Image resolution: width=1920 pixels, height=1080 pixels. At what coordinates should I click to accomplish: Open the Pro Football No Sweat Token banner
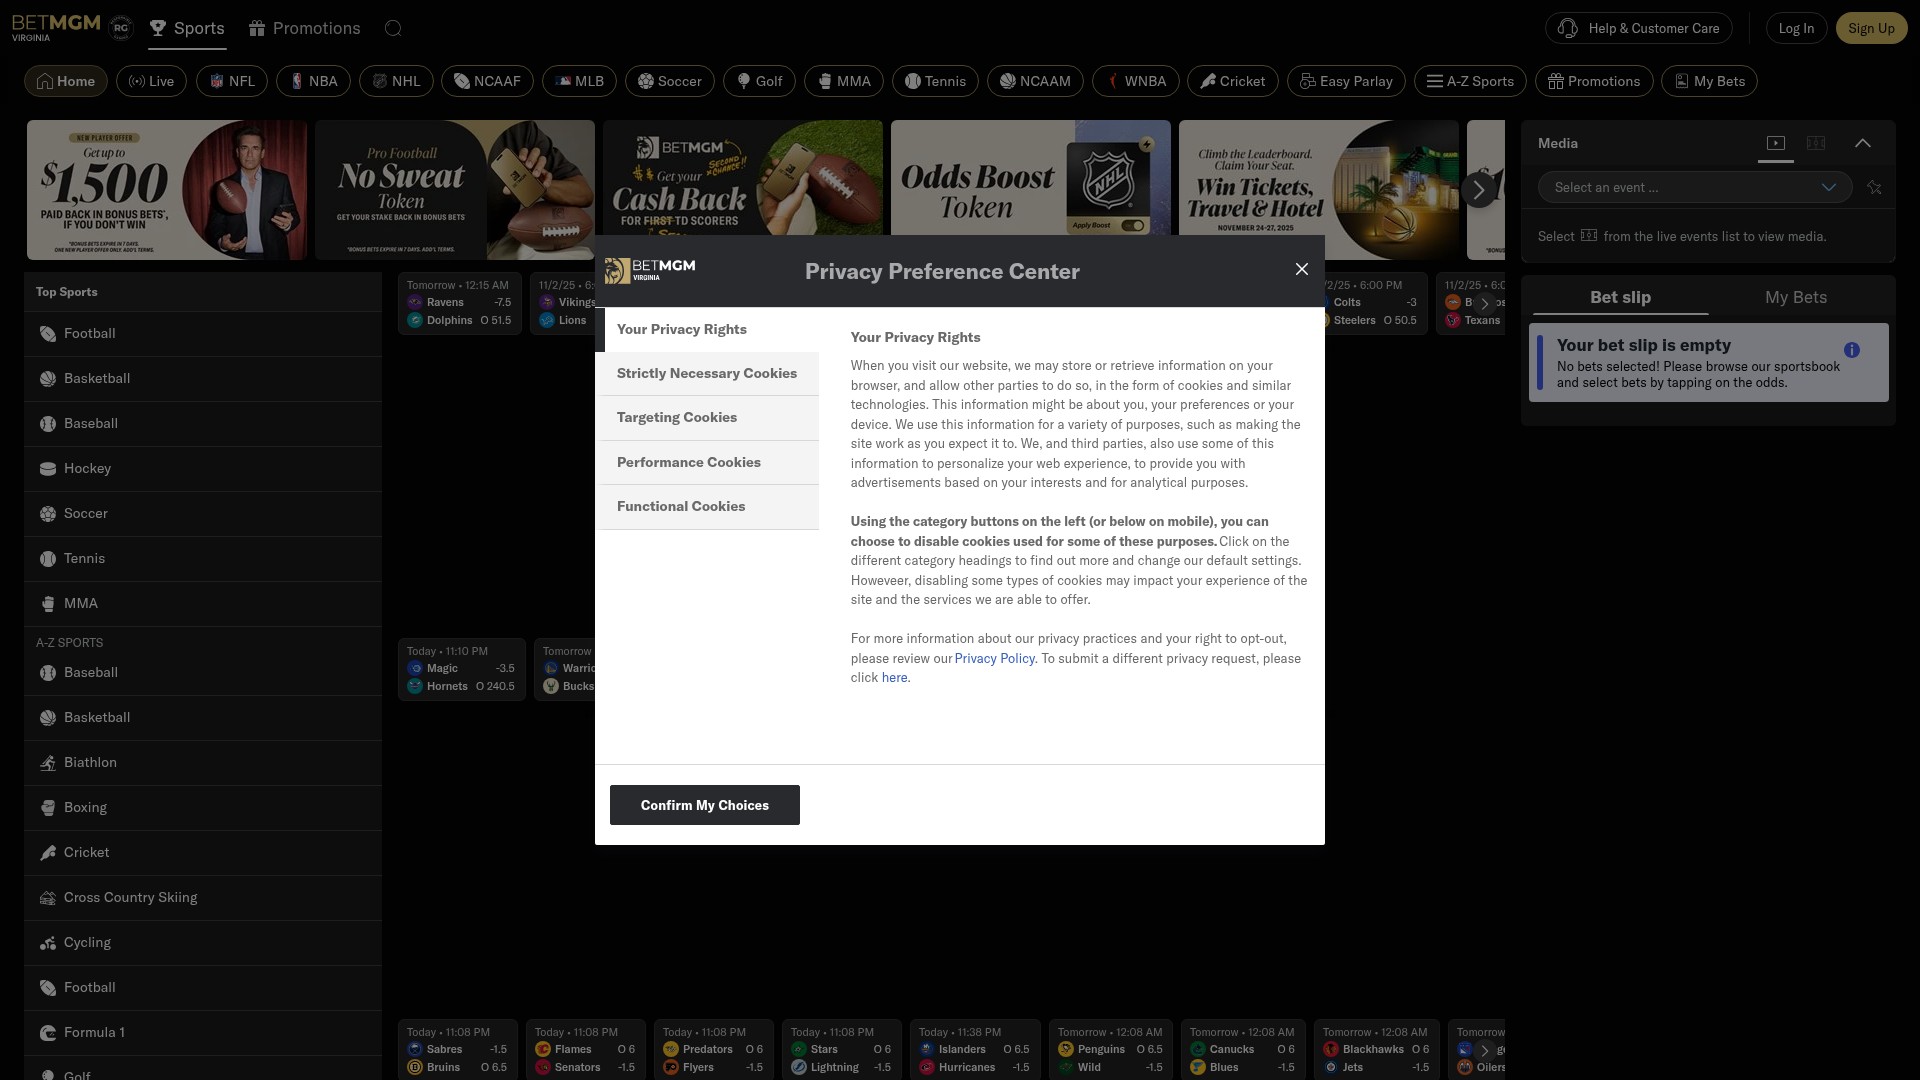click(455, 190)
